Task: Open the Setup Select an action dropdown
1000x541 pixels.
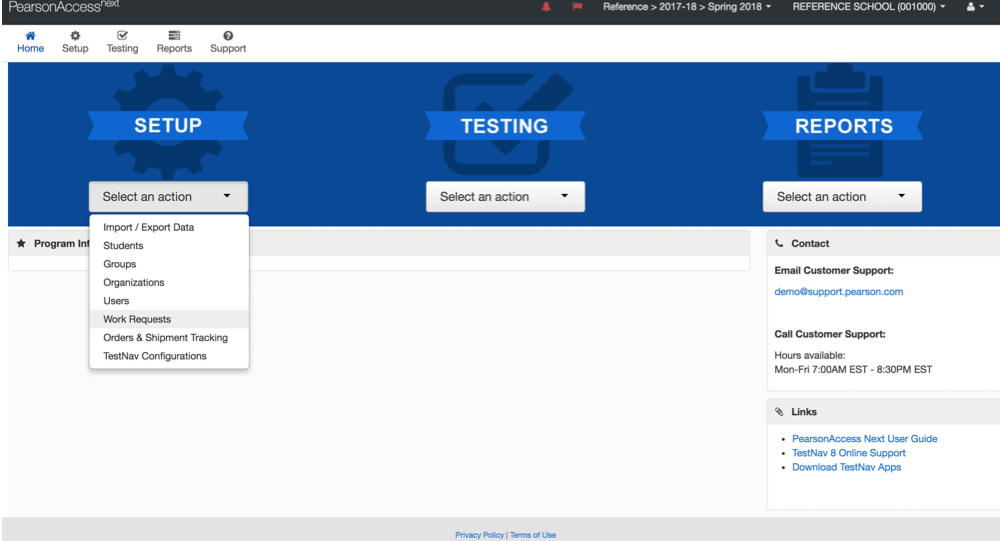Action: (168, 196)
